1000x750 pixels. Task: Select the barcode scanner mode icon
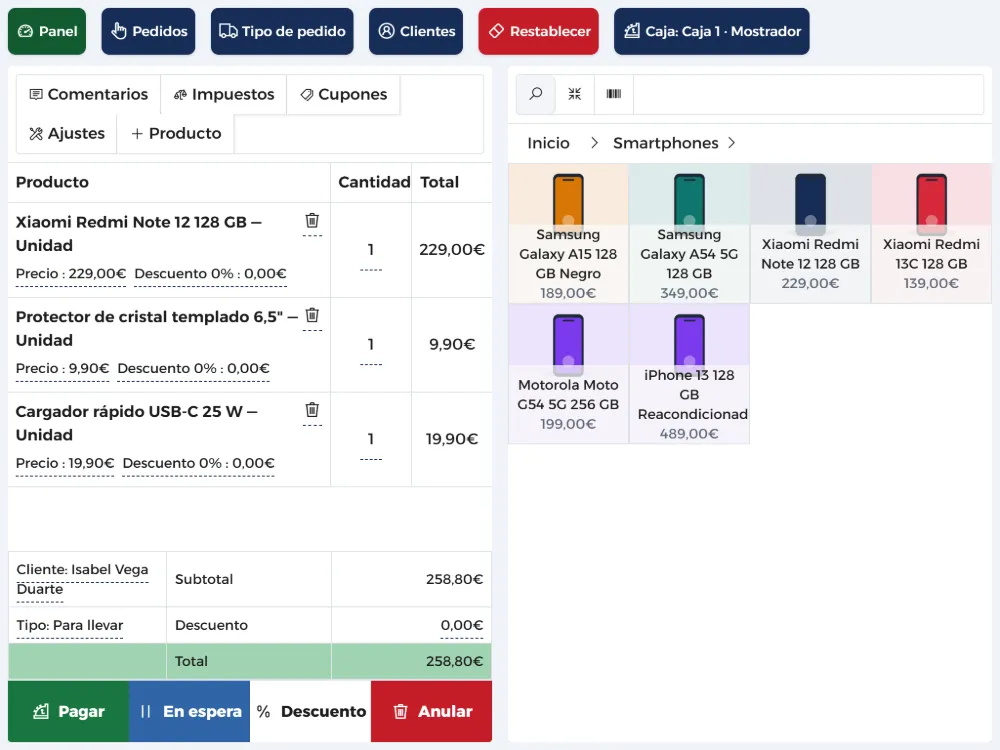click(614, 94)
